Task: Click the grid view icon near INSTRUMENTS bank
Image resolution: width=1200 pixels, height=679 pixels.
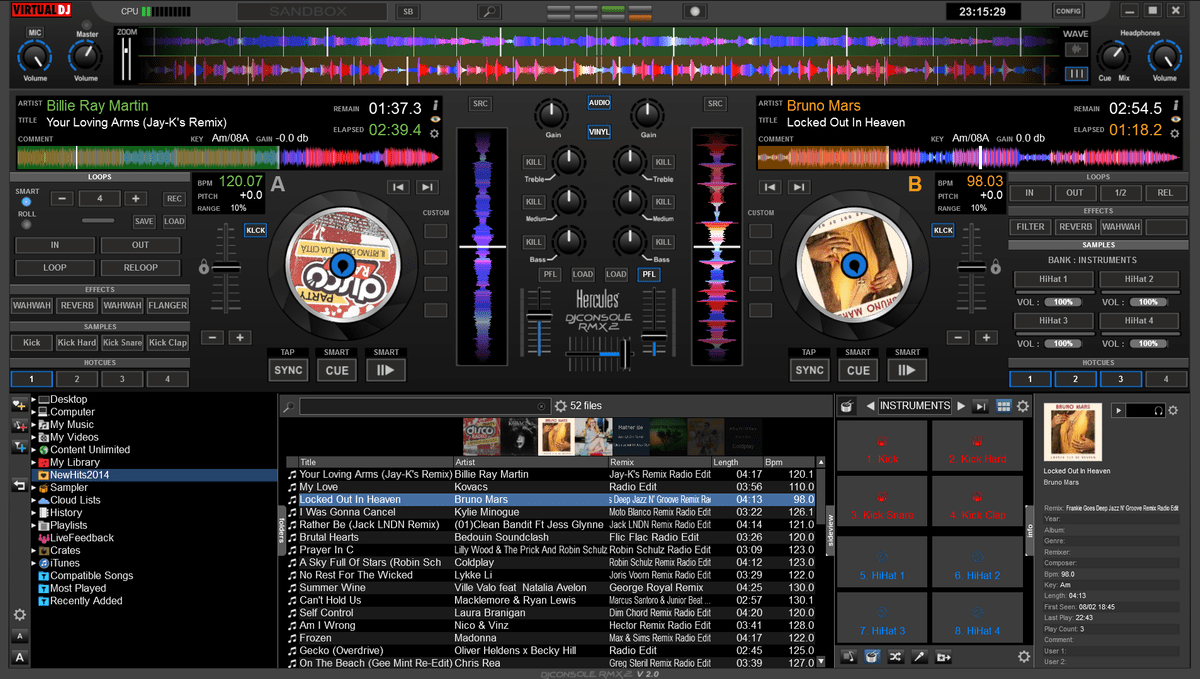Action: click(x=1005, y=404)
